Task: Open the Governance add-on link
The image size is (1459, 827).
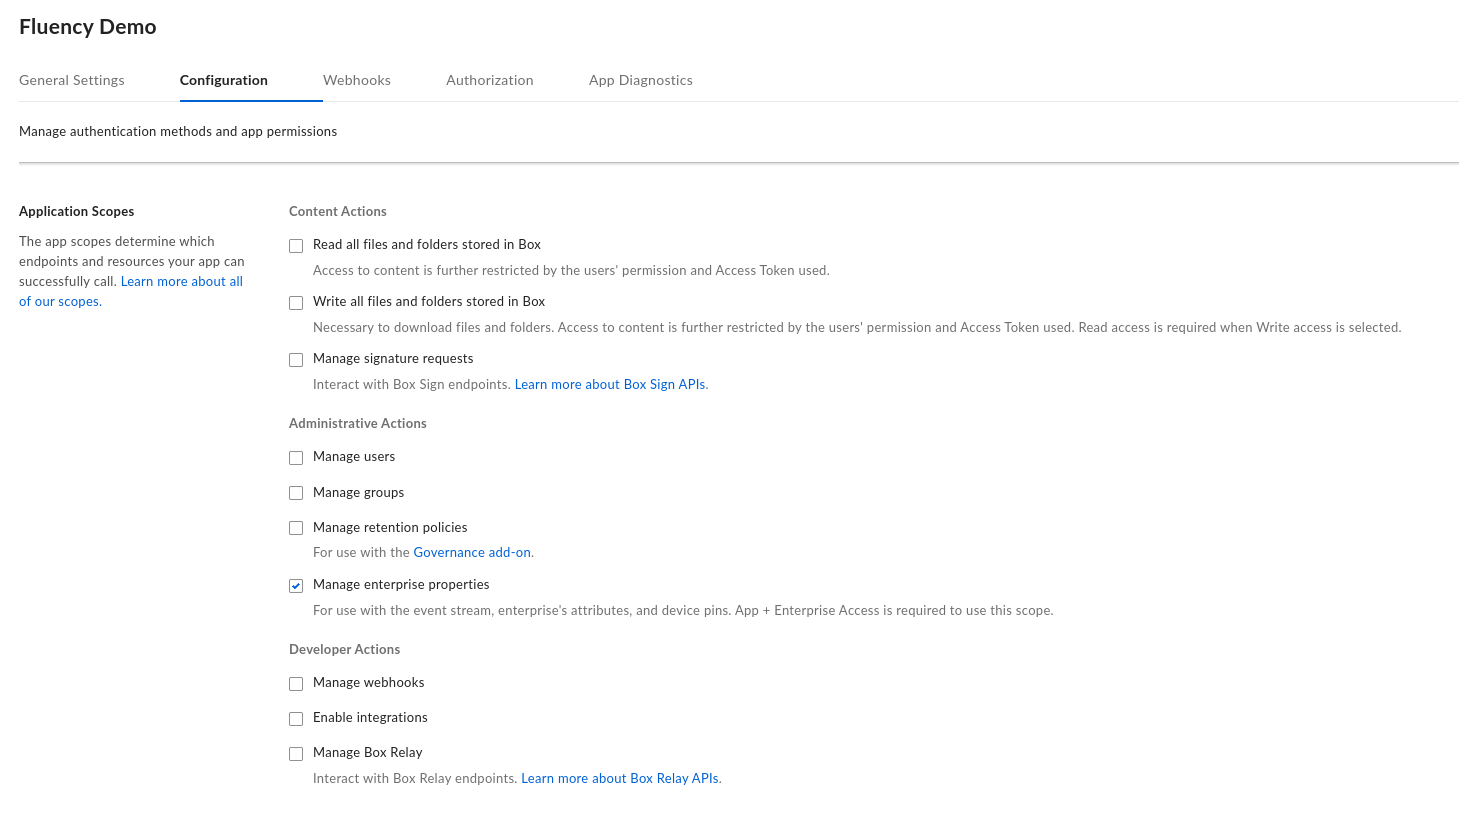Action: pyautogui.click(x=472, y=552)
